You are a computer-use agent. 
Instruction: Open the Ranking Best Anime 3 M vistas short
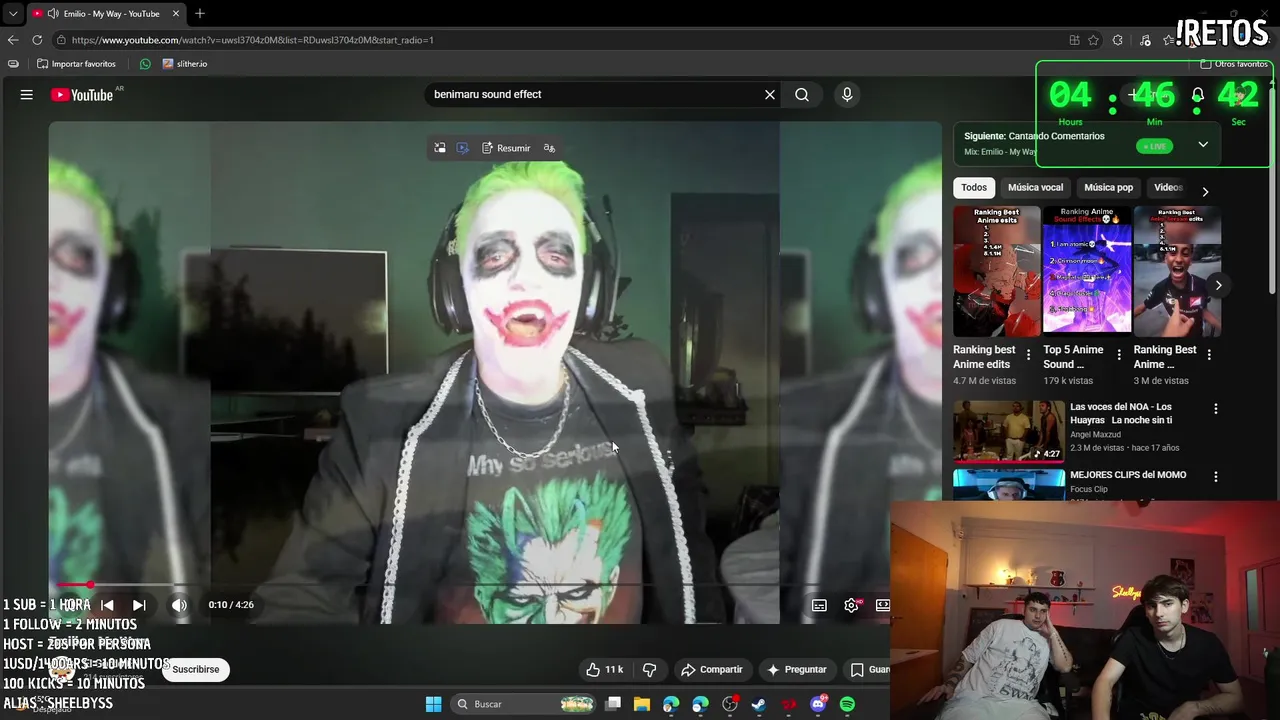[x=1177, y=271]
